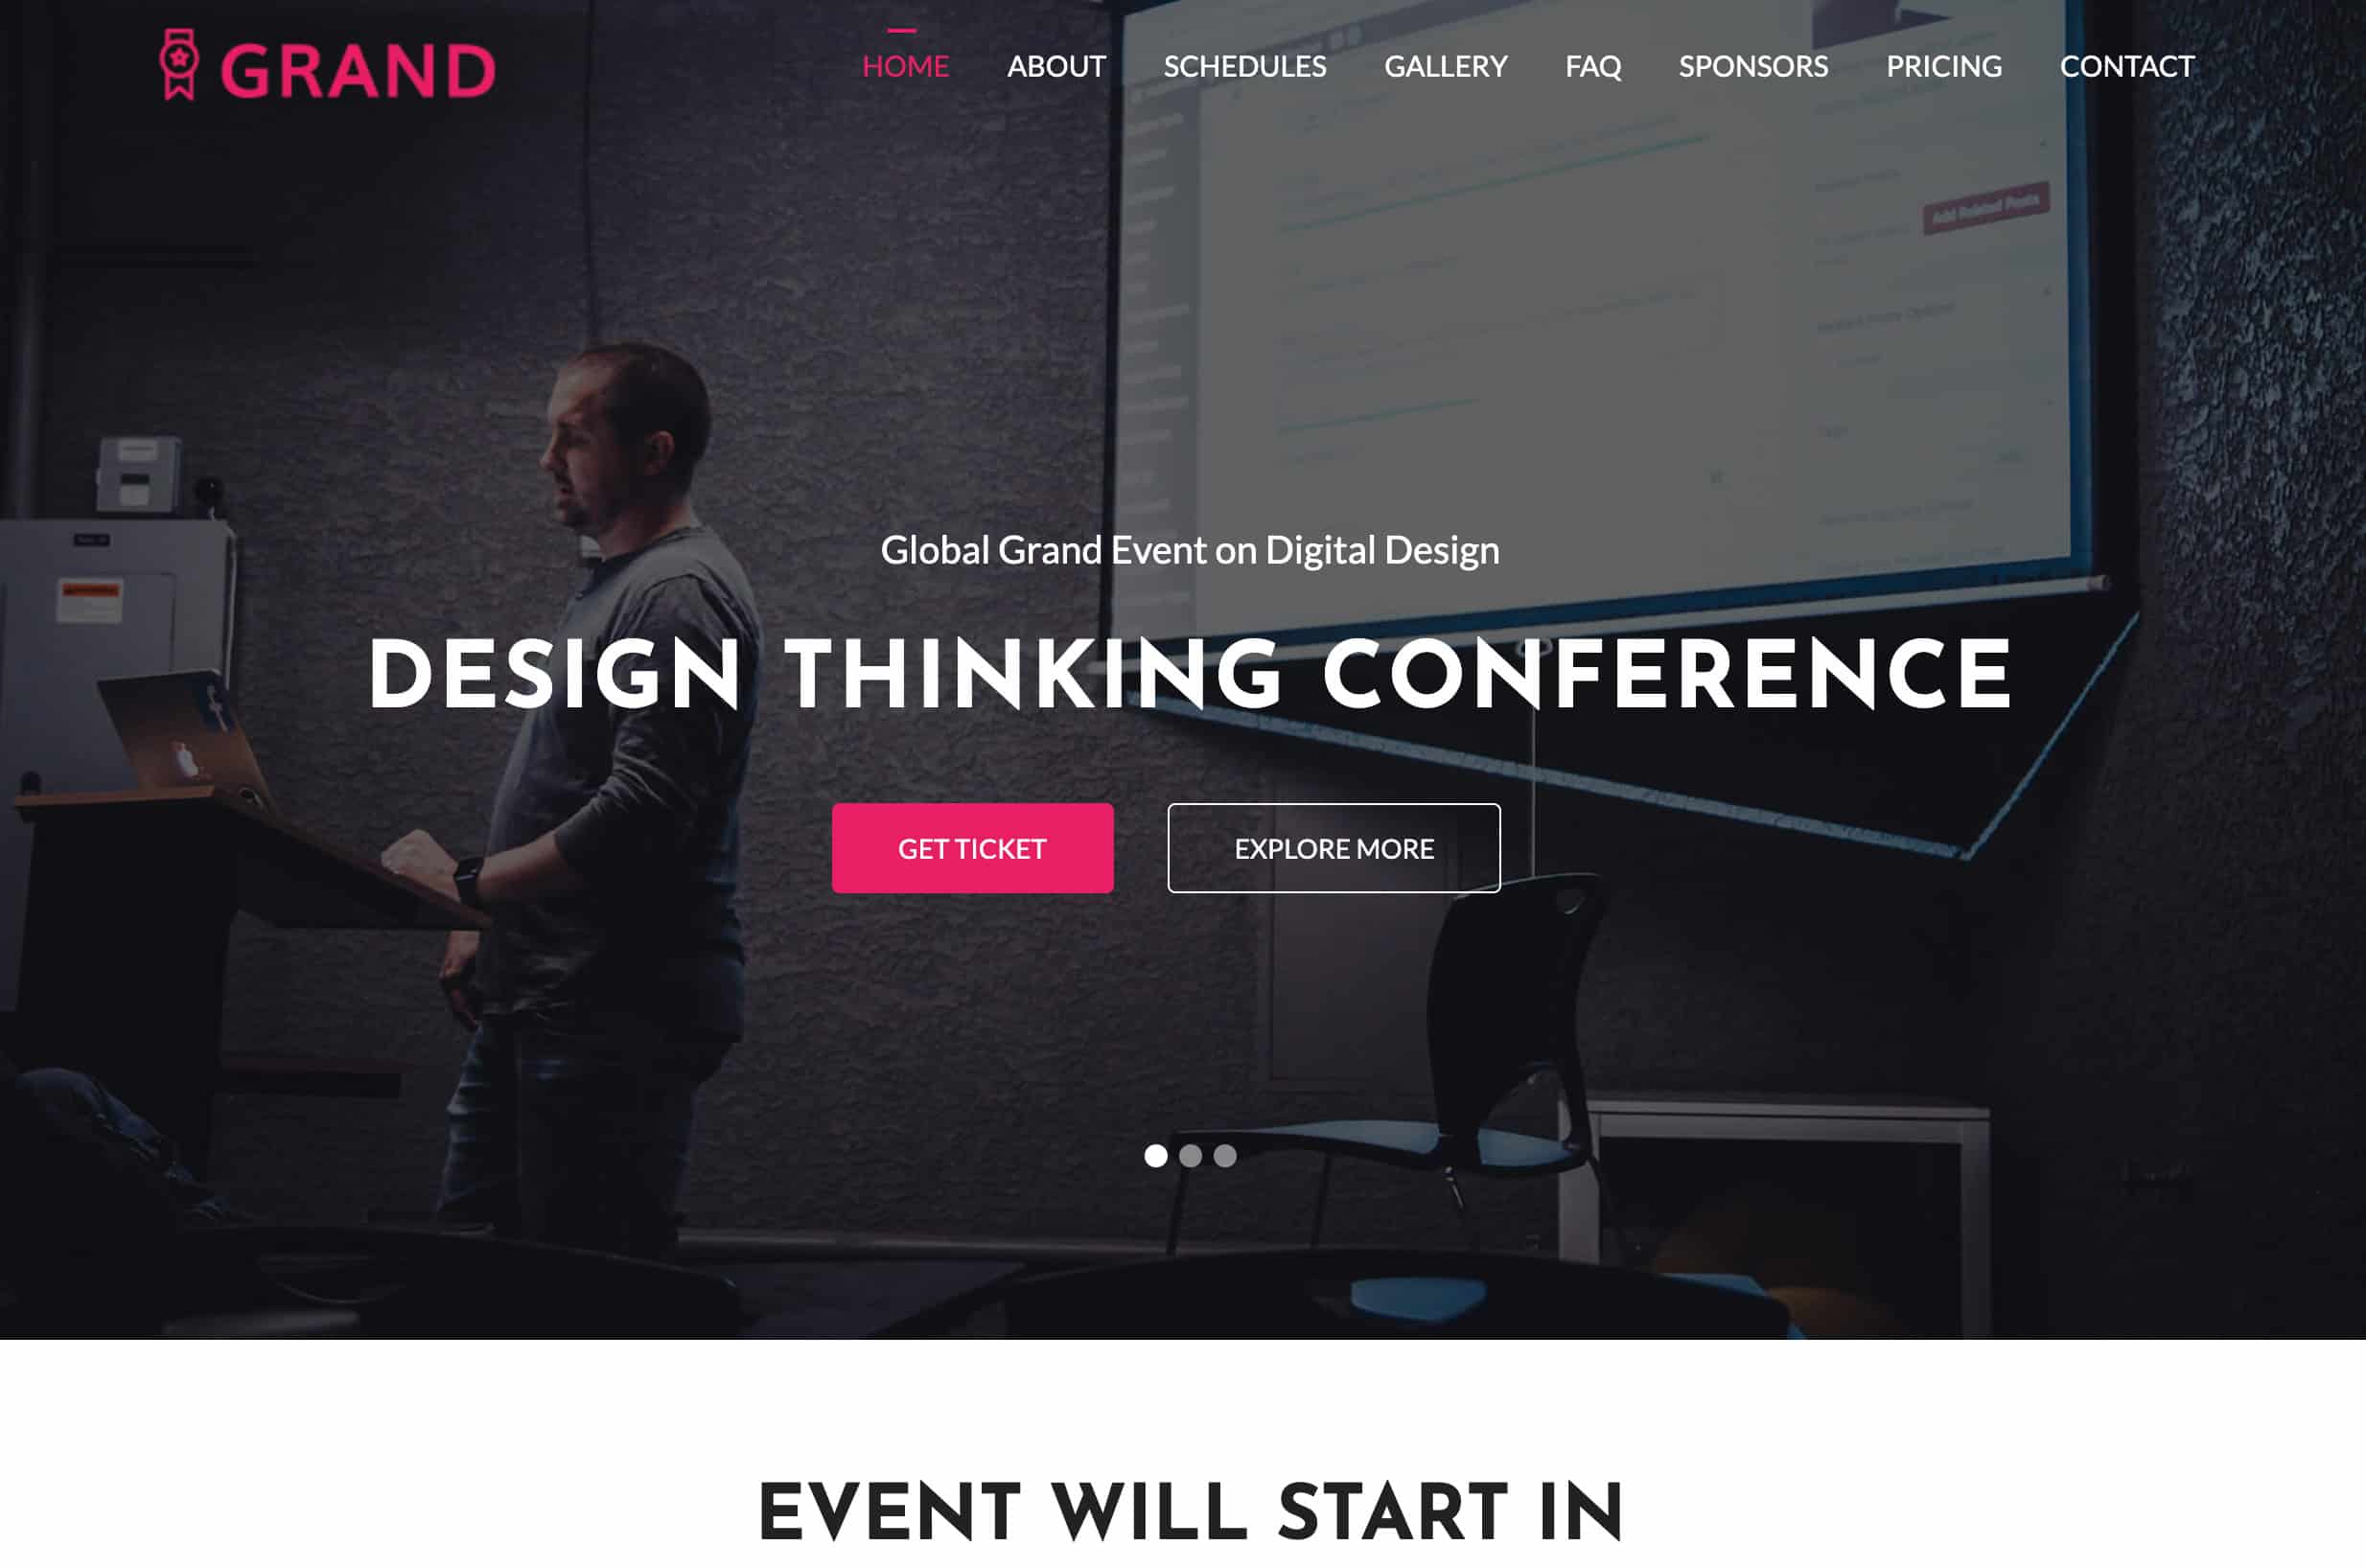Click the CONTACT navigation item

[2126, 65]
